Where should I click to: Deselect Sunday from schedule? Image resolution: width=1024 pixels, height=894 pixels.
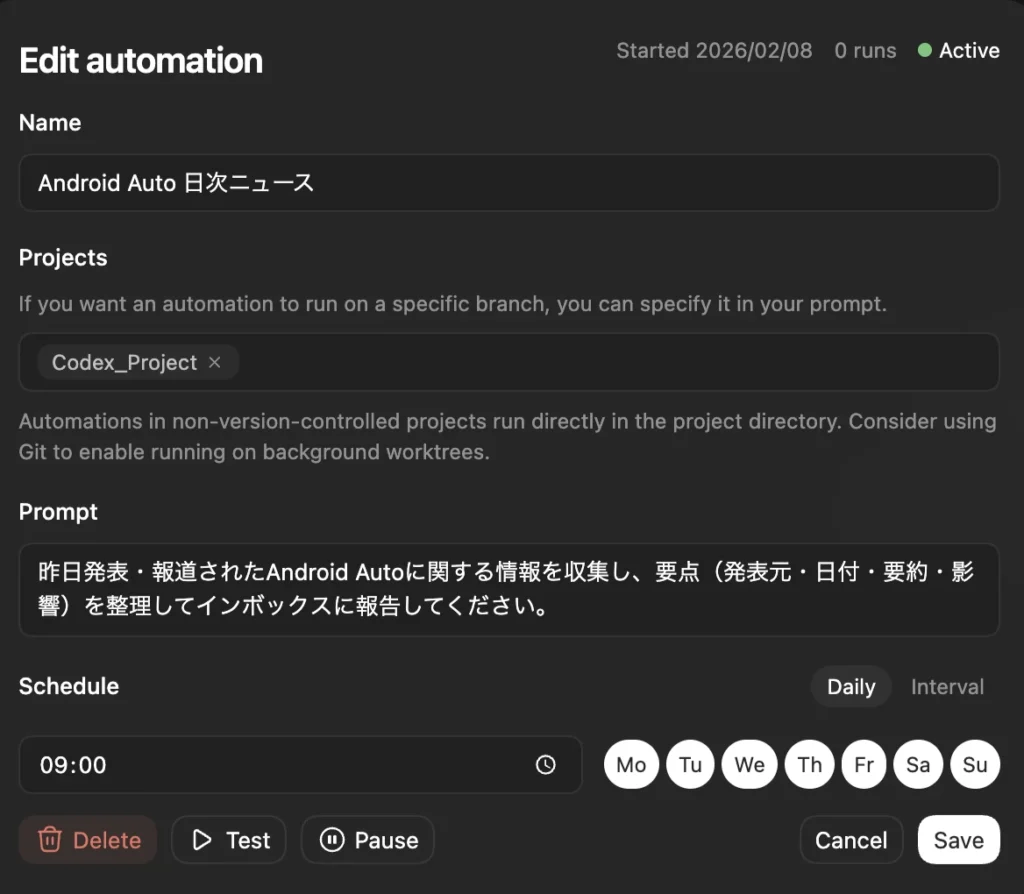click(x=975, y=765)
